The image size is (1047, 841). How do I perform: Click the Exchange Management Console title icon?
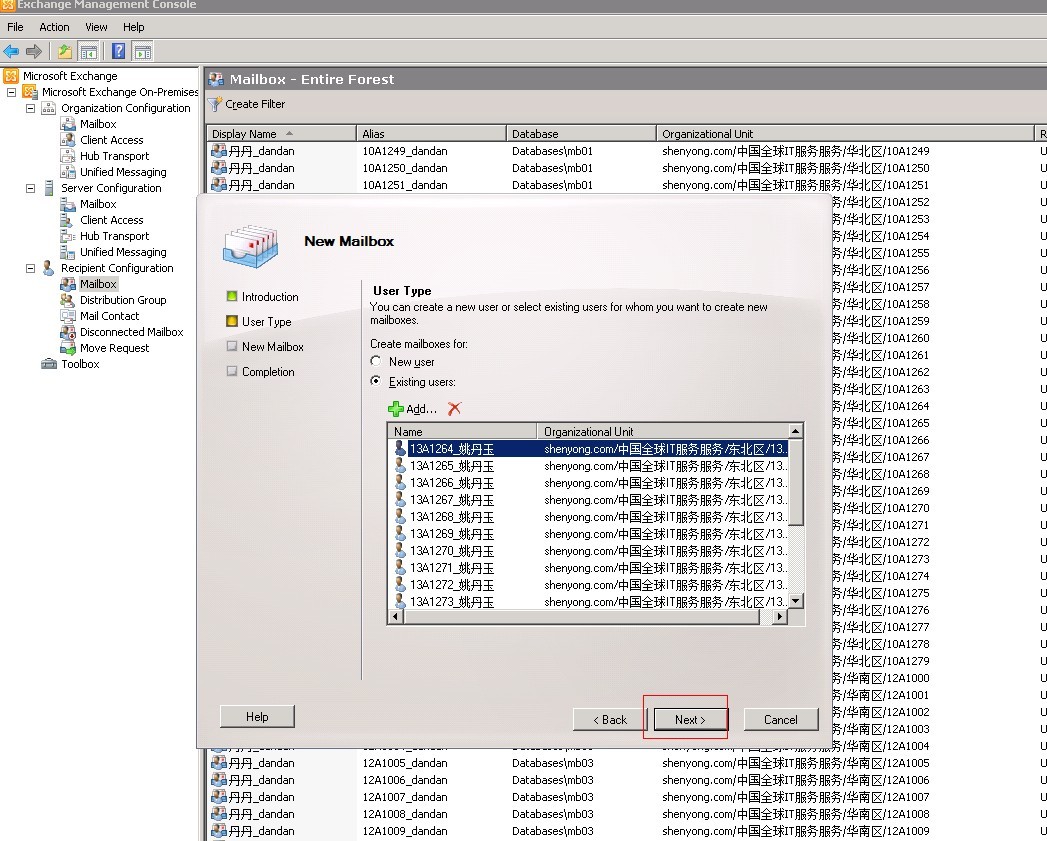point(7,5)
